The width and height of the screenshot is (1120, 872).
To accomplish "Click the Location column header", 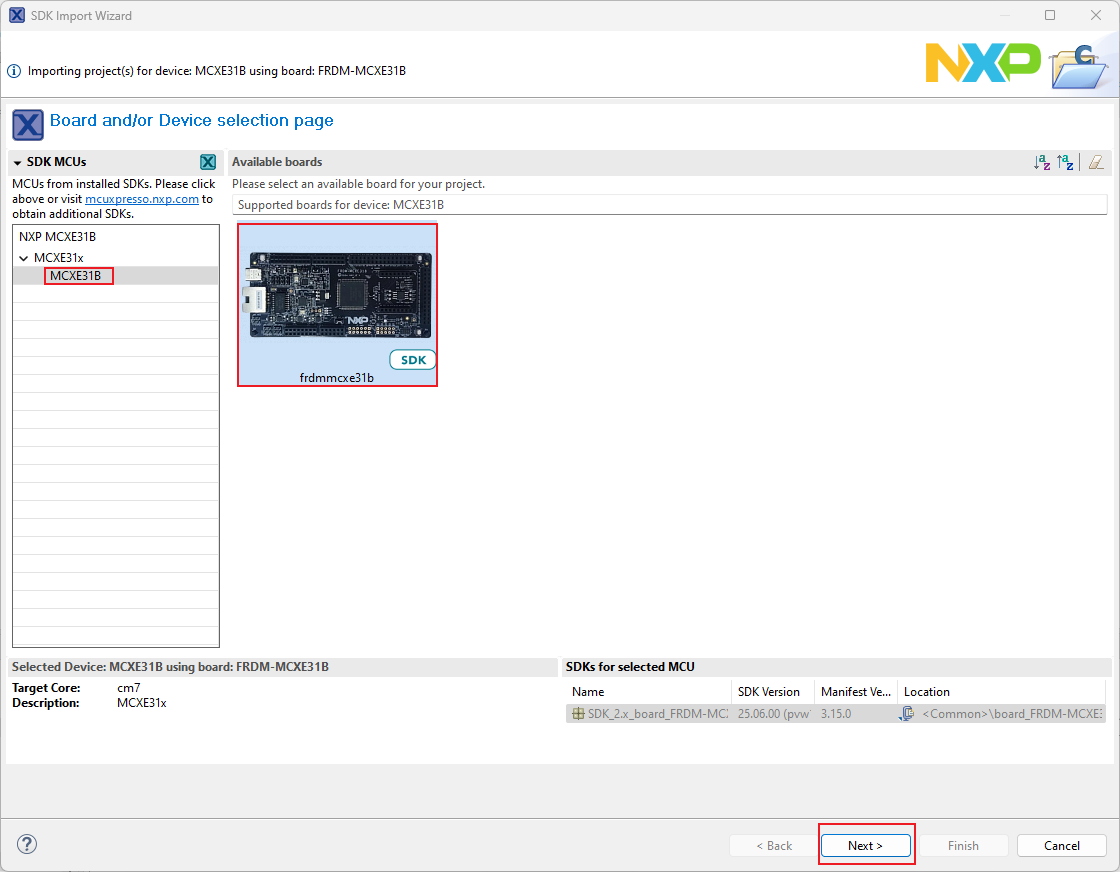I will tap(926, 692).
